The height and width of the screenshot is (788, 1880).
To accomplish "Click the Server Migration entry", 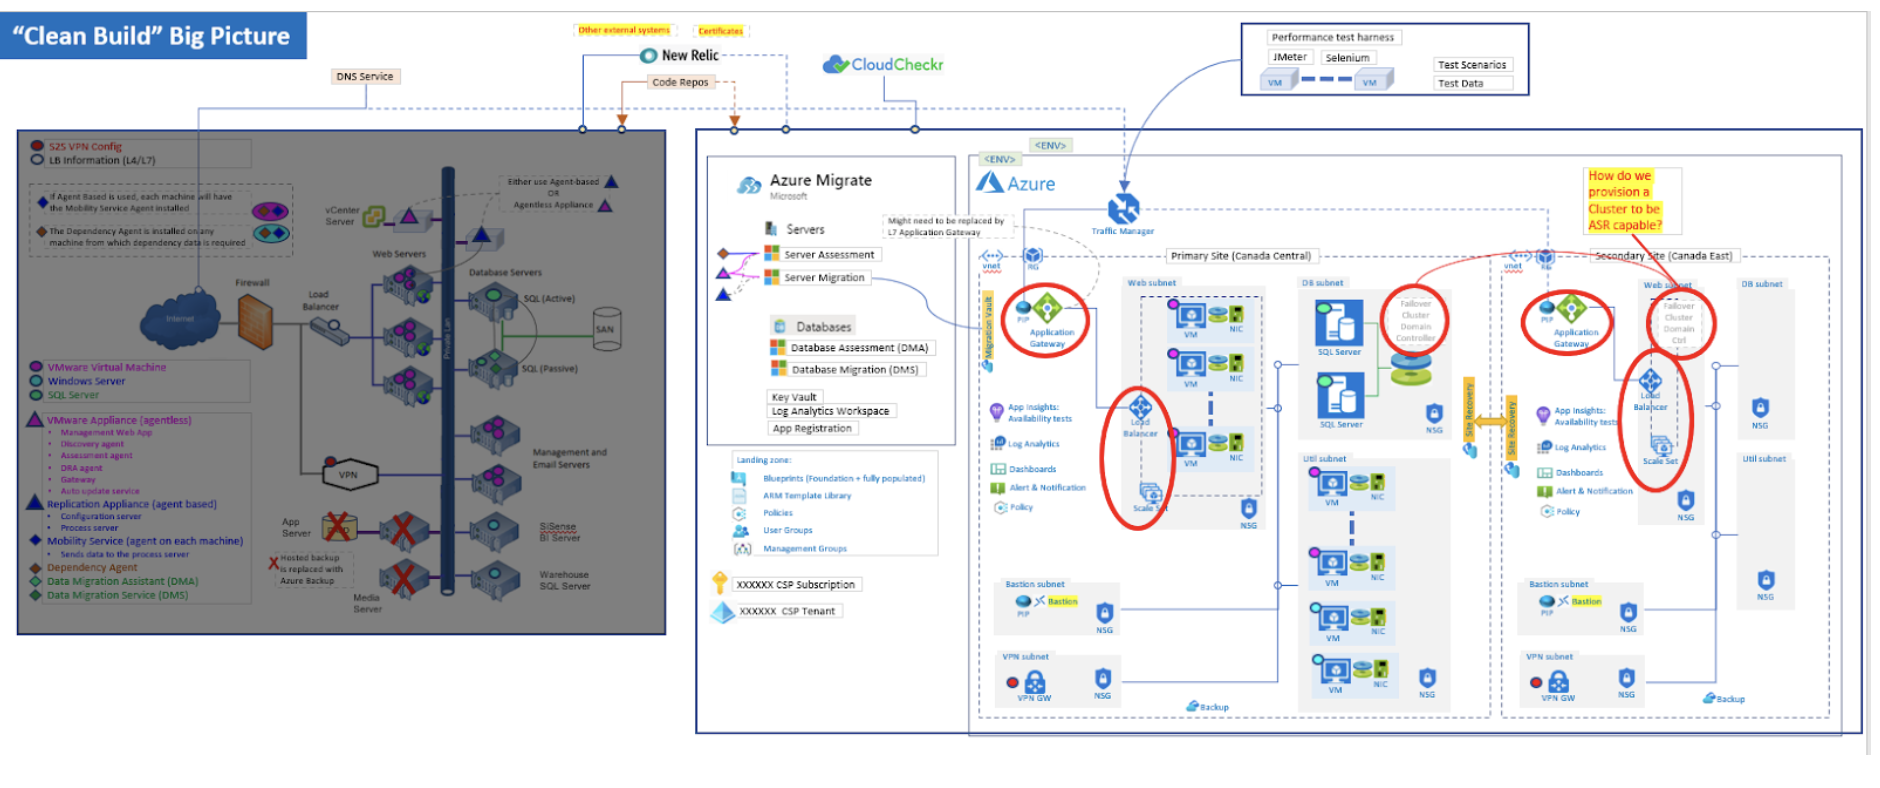I will (x=824, y=277).
